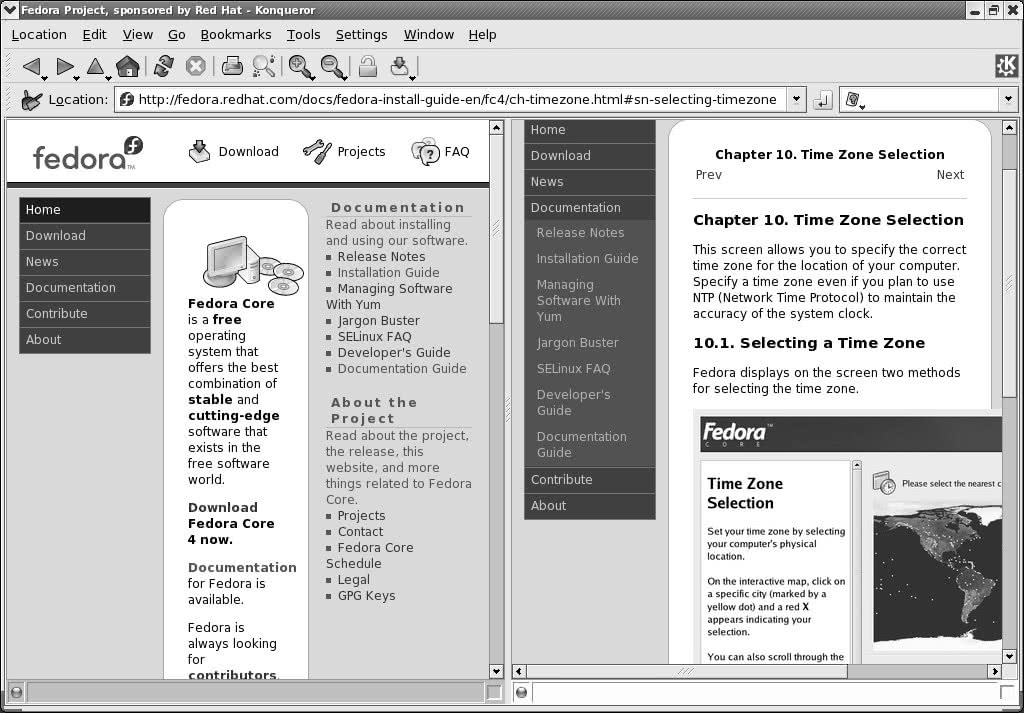The height and width of the screenshot is (713, 1024).
Task: Click the search provider icon in the search box
Action: click(852, 99)
